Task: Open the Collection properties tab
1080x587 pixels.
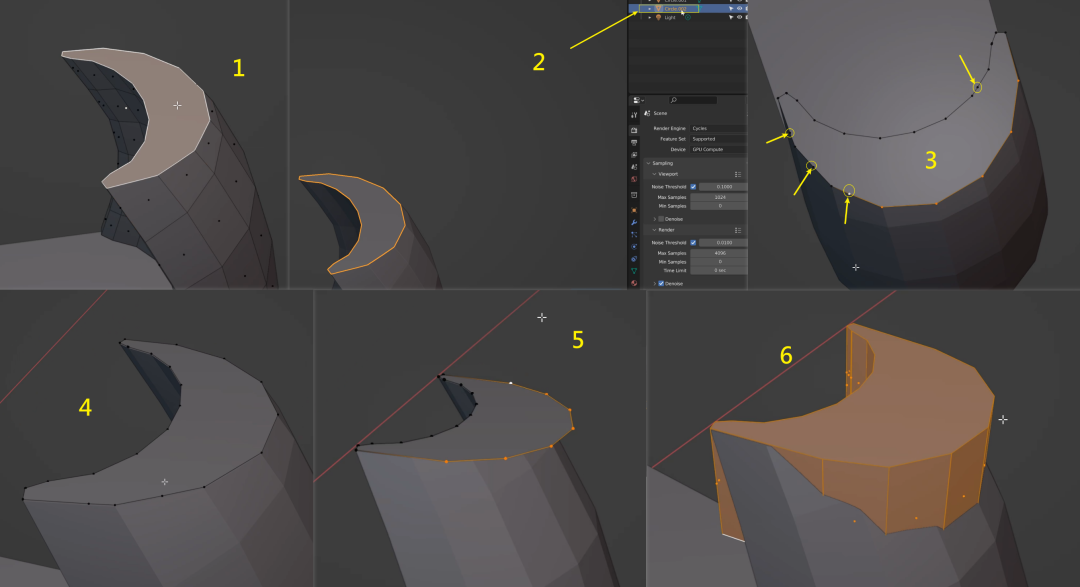Action: (x=634, y=195)
